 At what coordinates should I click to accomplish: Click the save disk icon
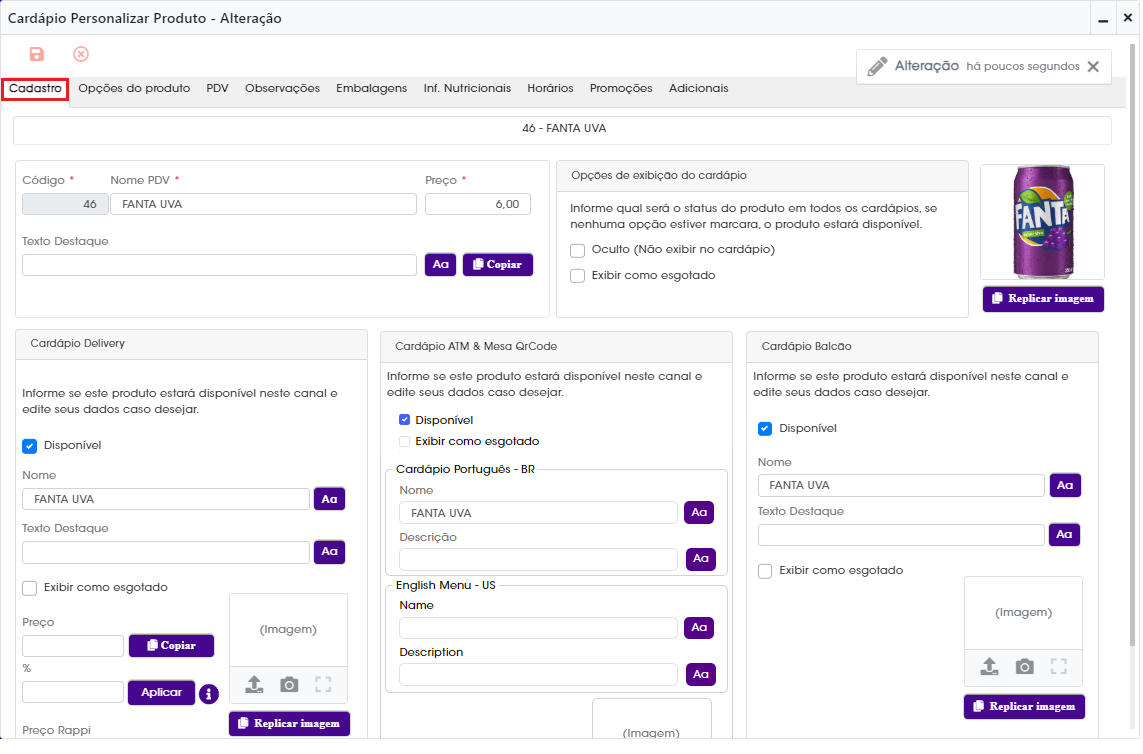pyautogui.click(x=36, y=54)
